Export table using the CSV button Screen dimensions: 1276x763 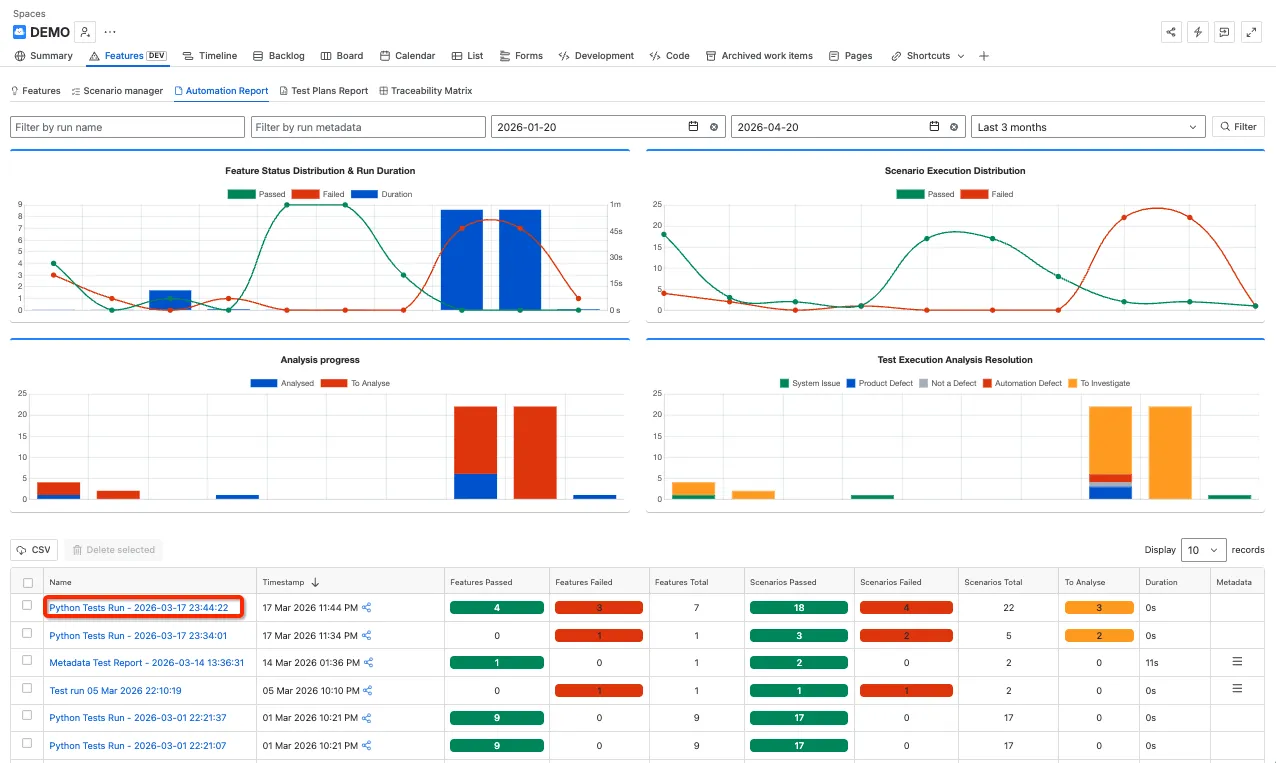coord(34,550)
